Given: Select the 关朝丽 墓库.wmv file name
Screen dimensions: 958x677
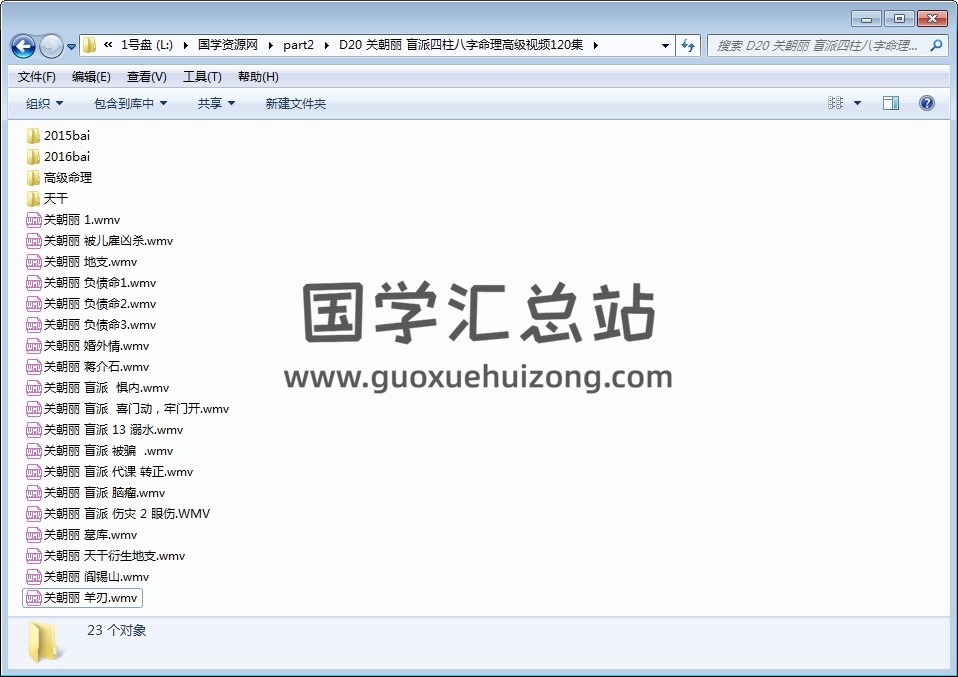Looking at the screenshot, I should (x=90, y=535).
